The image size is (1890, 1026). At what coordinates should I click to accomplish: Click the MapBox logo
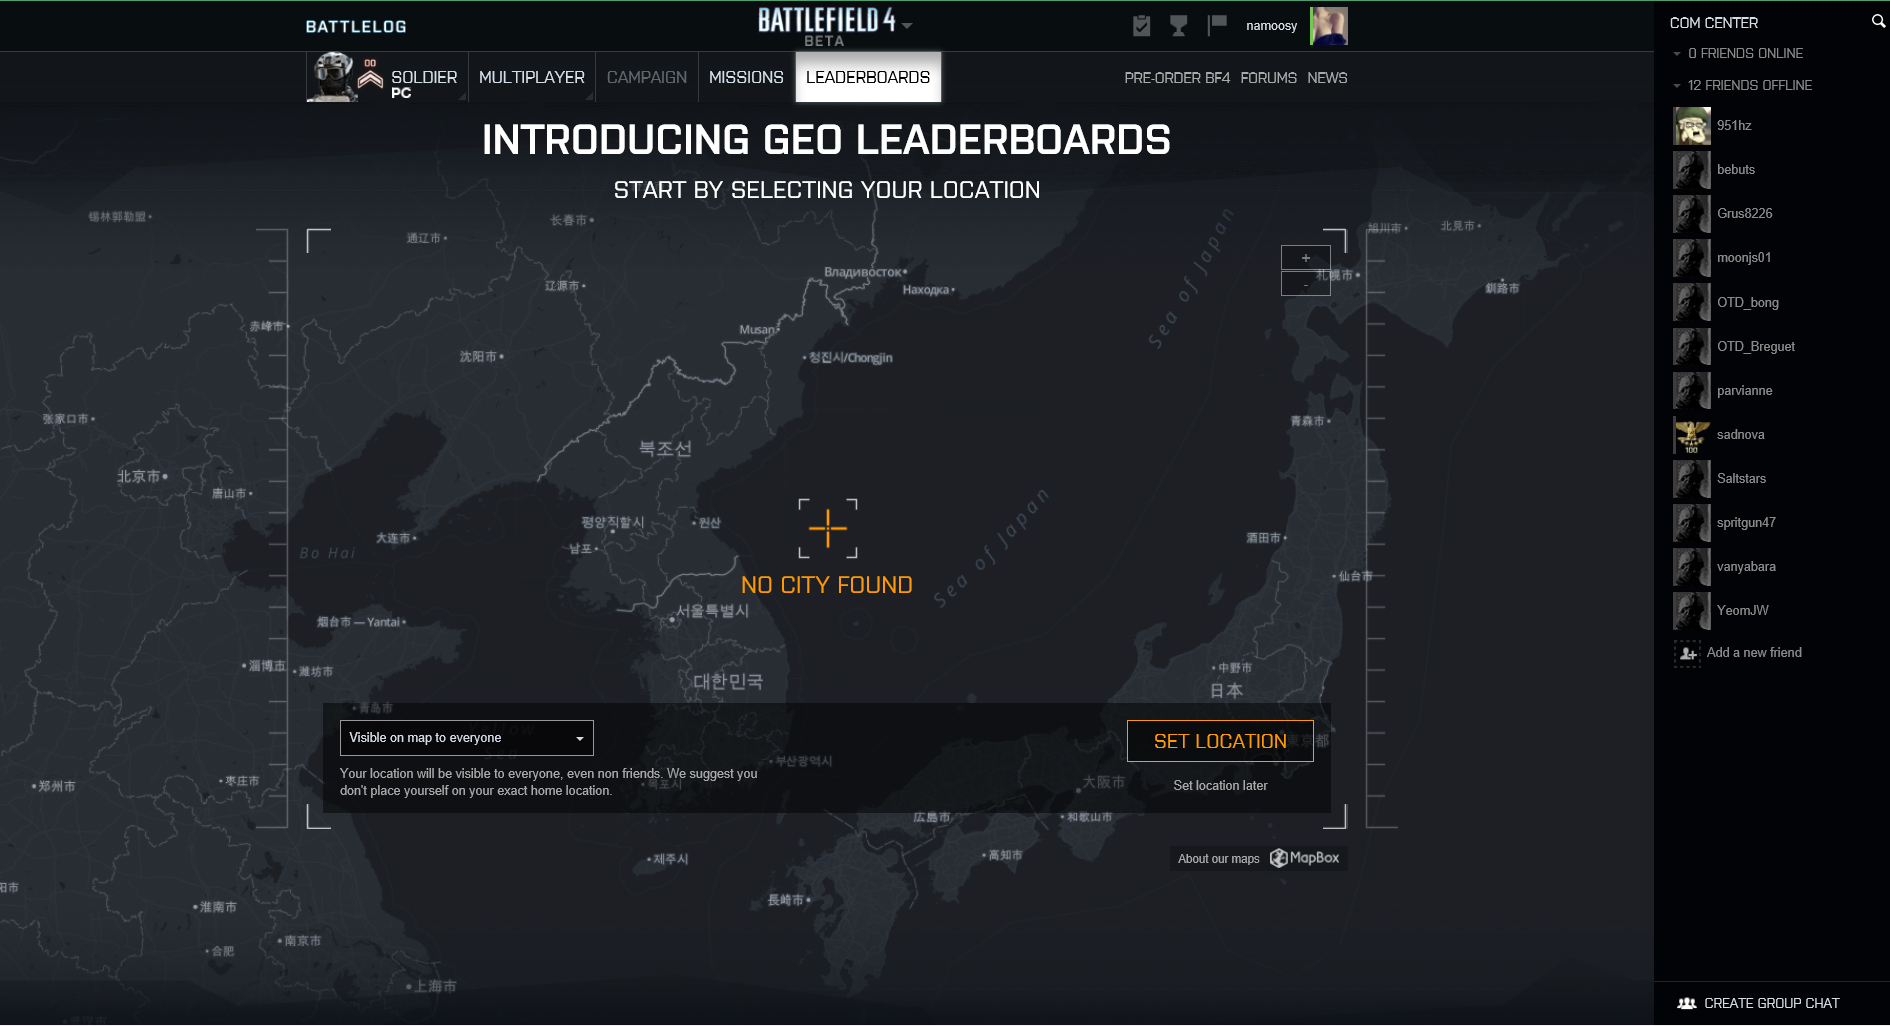1305,858
